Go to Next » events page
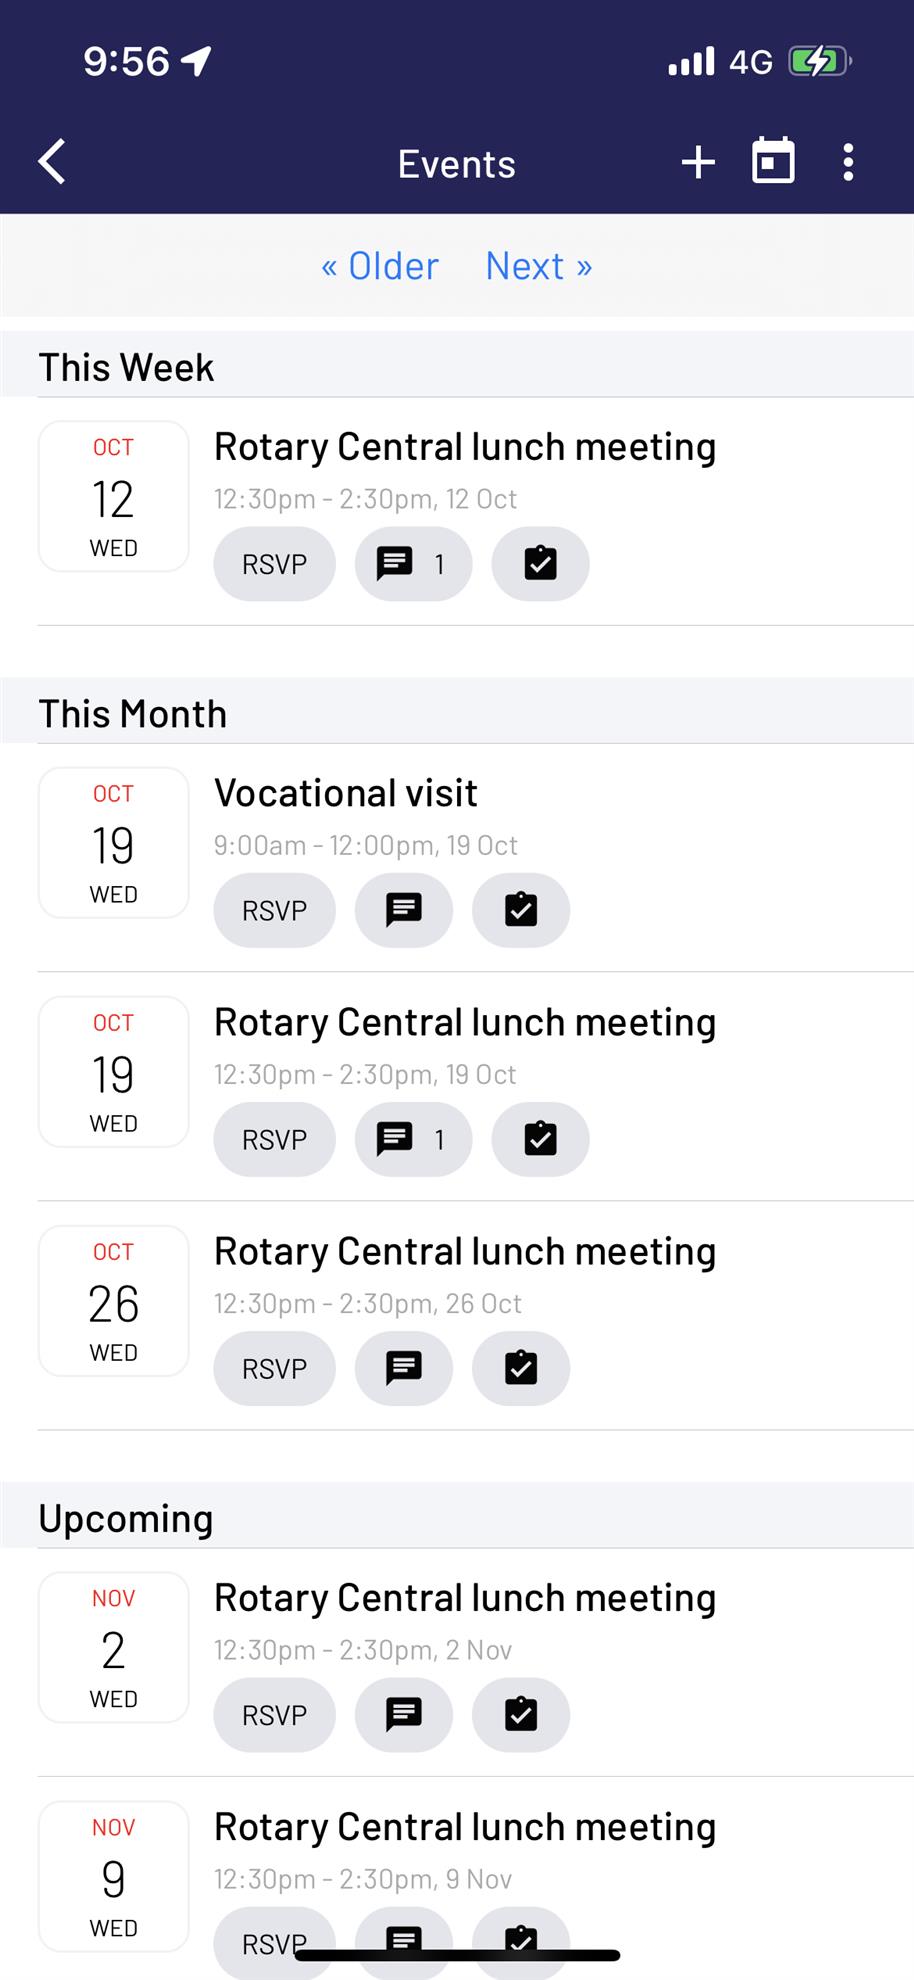The image size is (914, 1980). (x=539, y=266)
